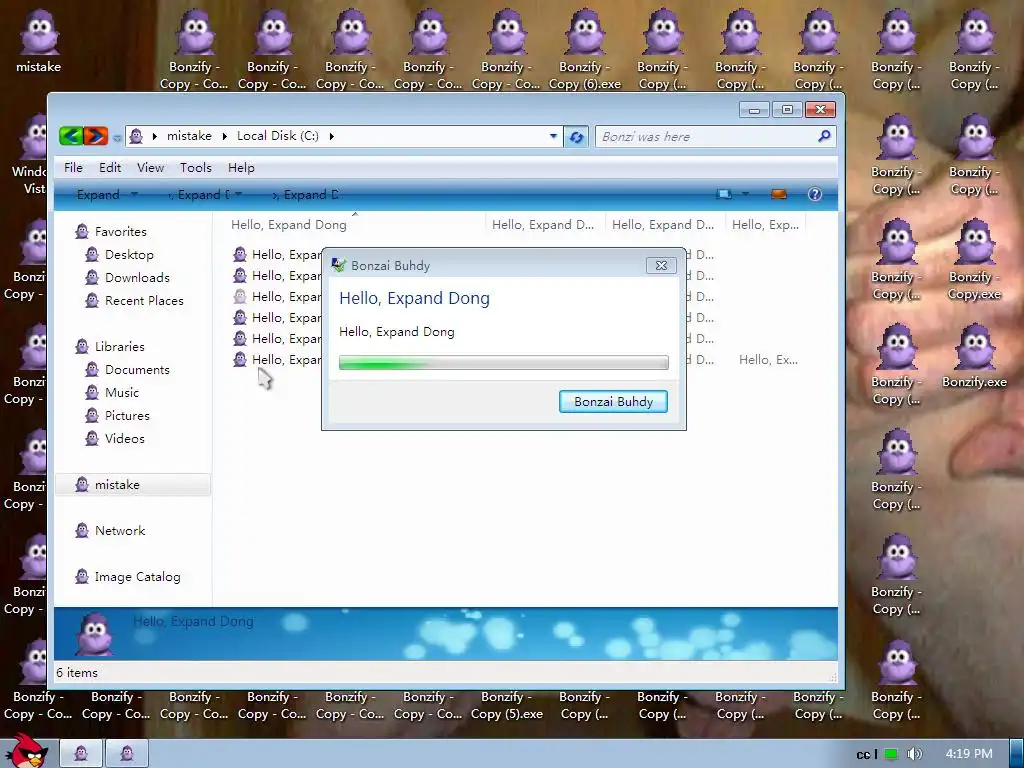Click the first Bonzi taskbar button
Image resolution: width=1024 pixels, height=768 pixels.
tap(81, 754)
